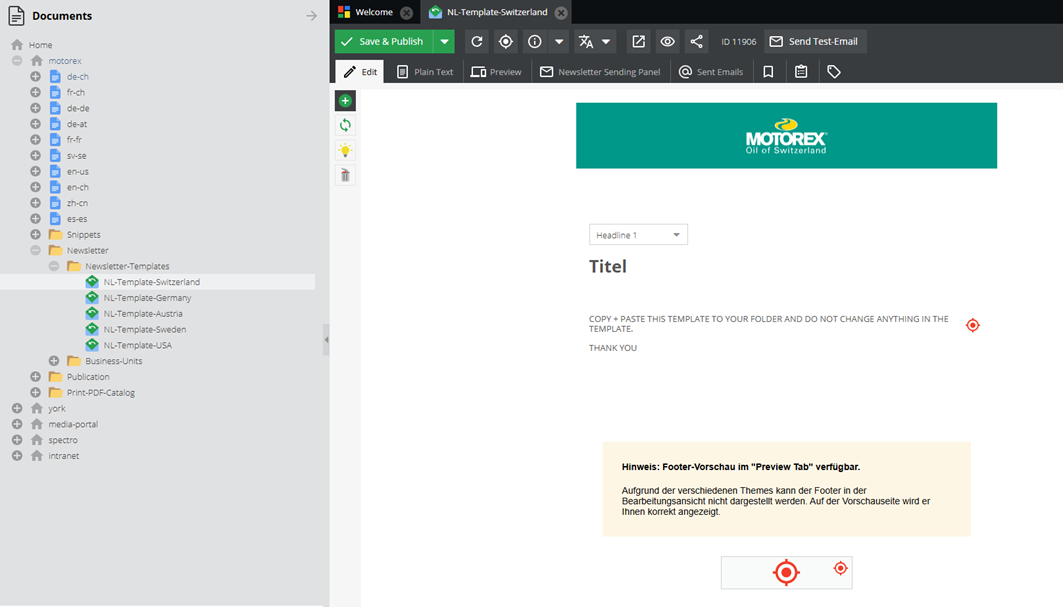The image size is (1063, 607).
Task: Select NL-Template-Germany in the tree
Action: tap(147, 298)
